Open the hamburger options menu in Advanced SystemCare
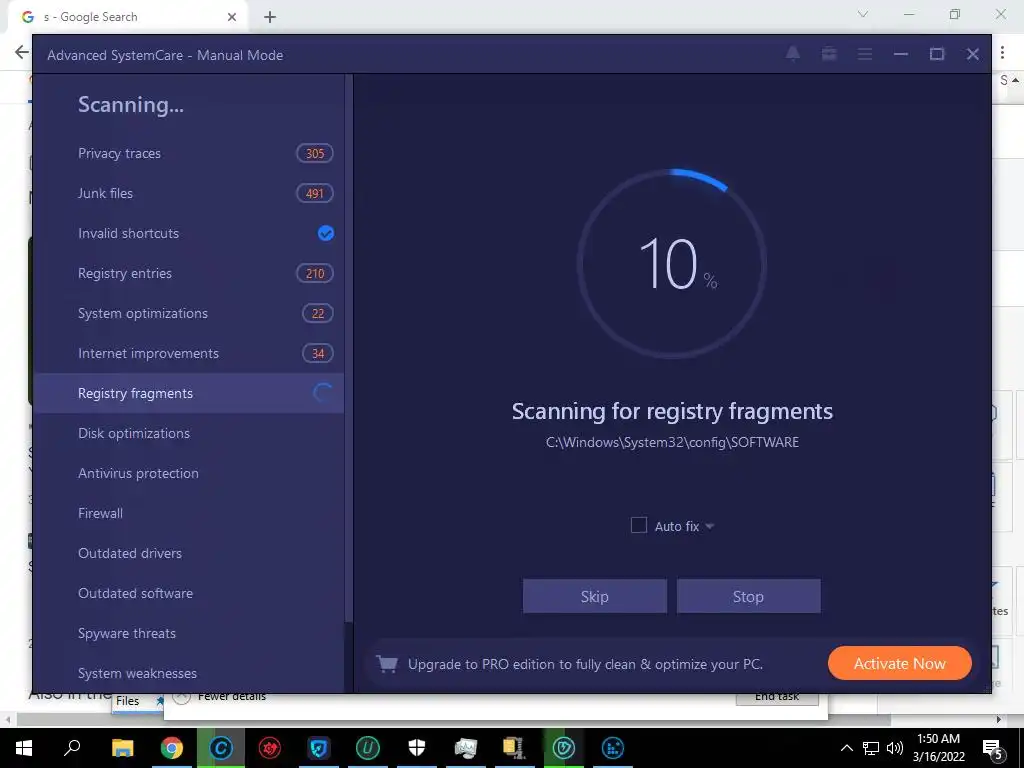Image resolution: width=1024 pixels, height=768 pixels. (x=865, y=54)
